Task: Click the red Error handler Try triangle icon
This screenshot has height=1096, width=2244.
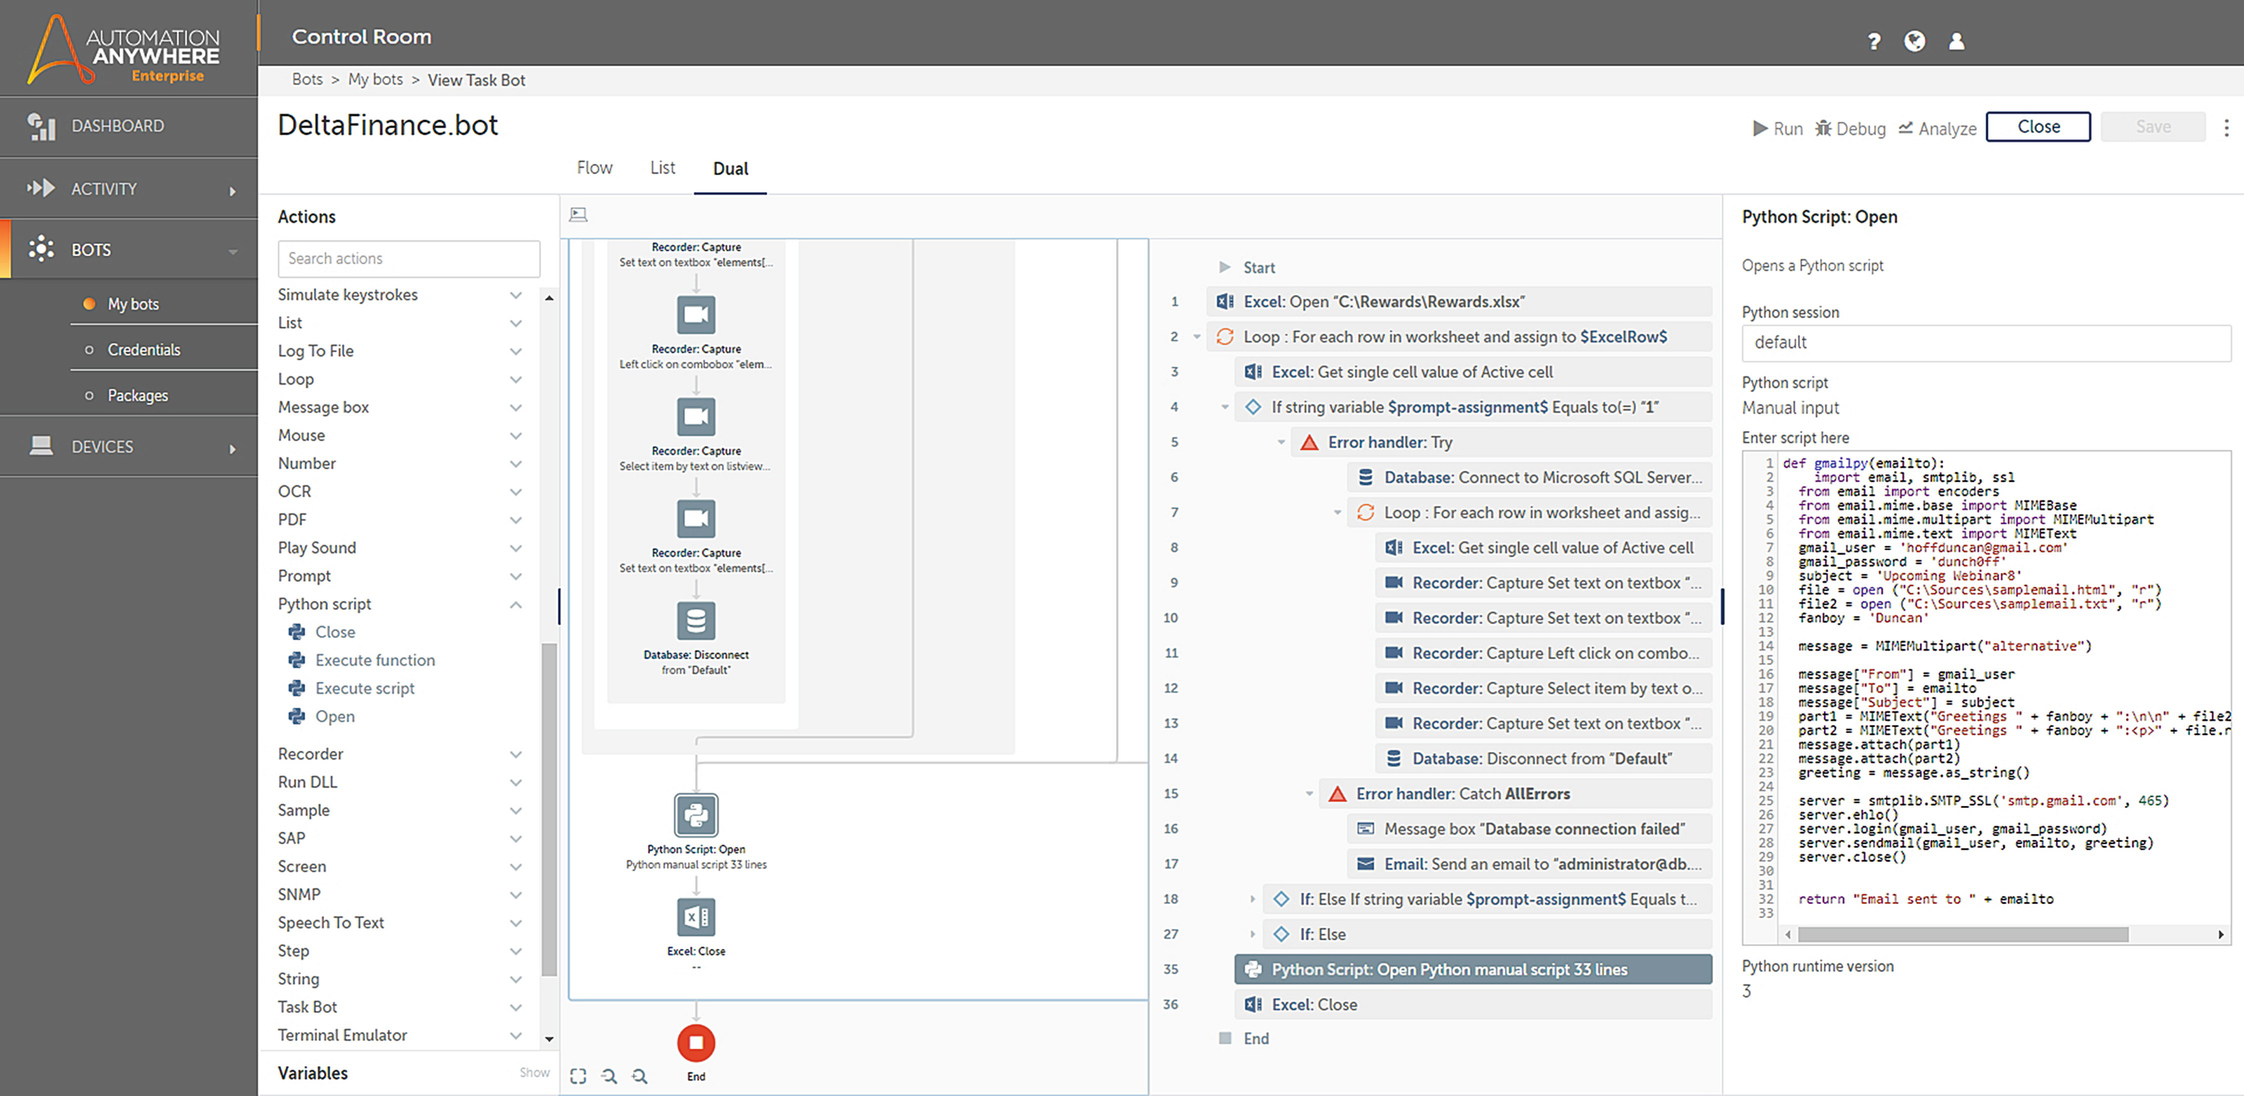Action: 1309,442
